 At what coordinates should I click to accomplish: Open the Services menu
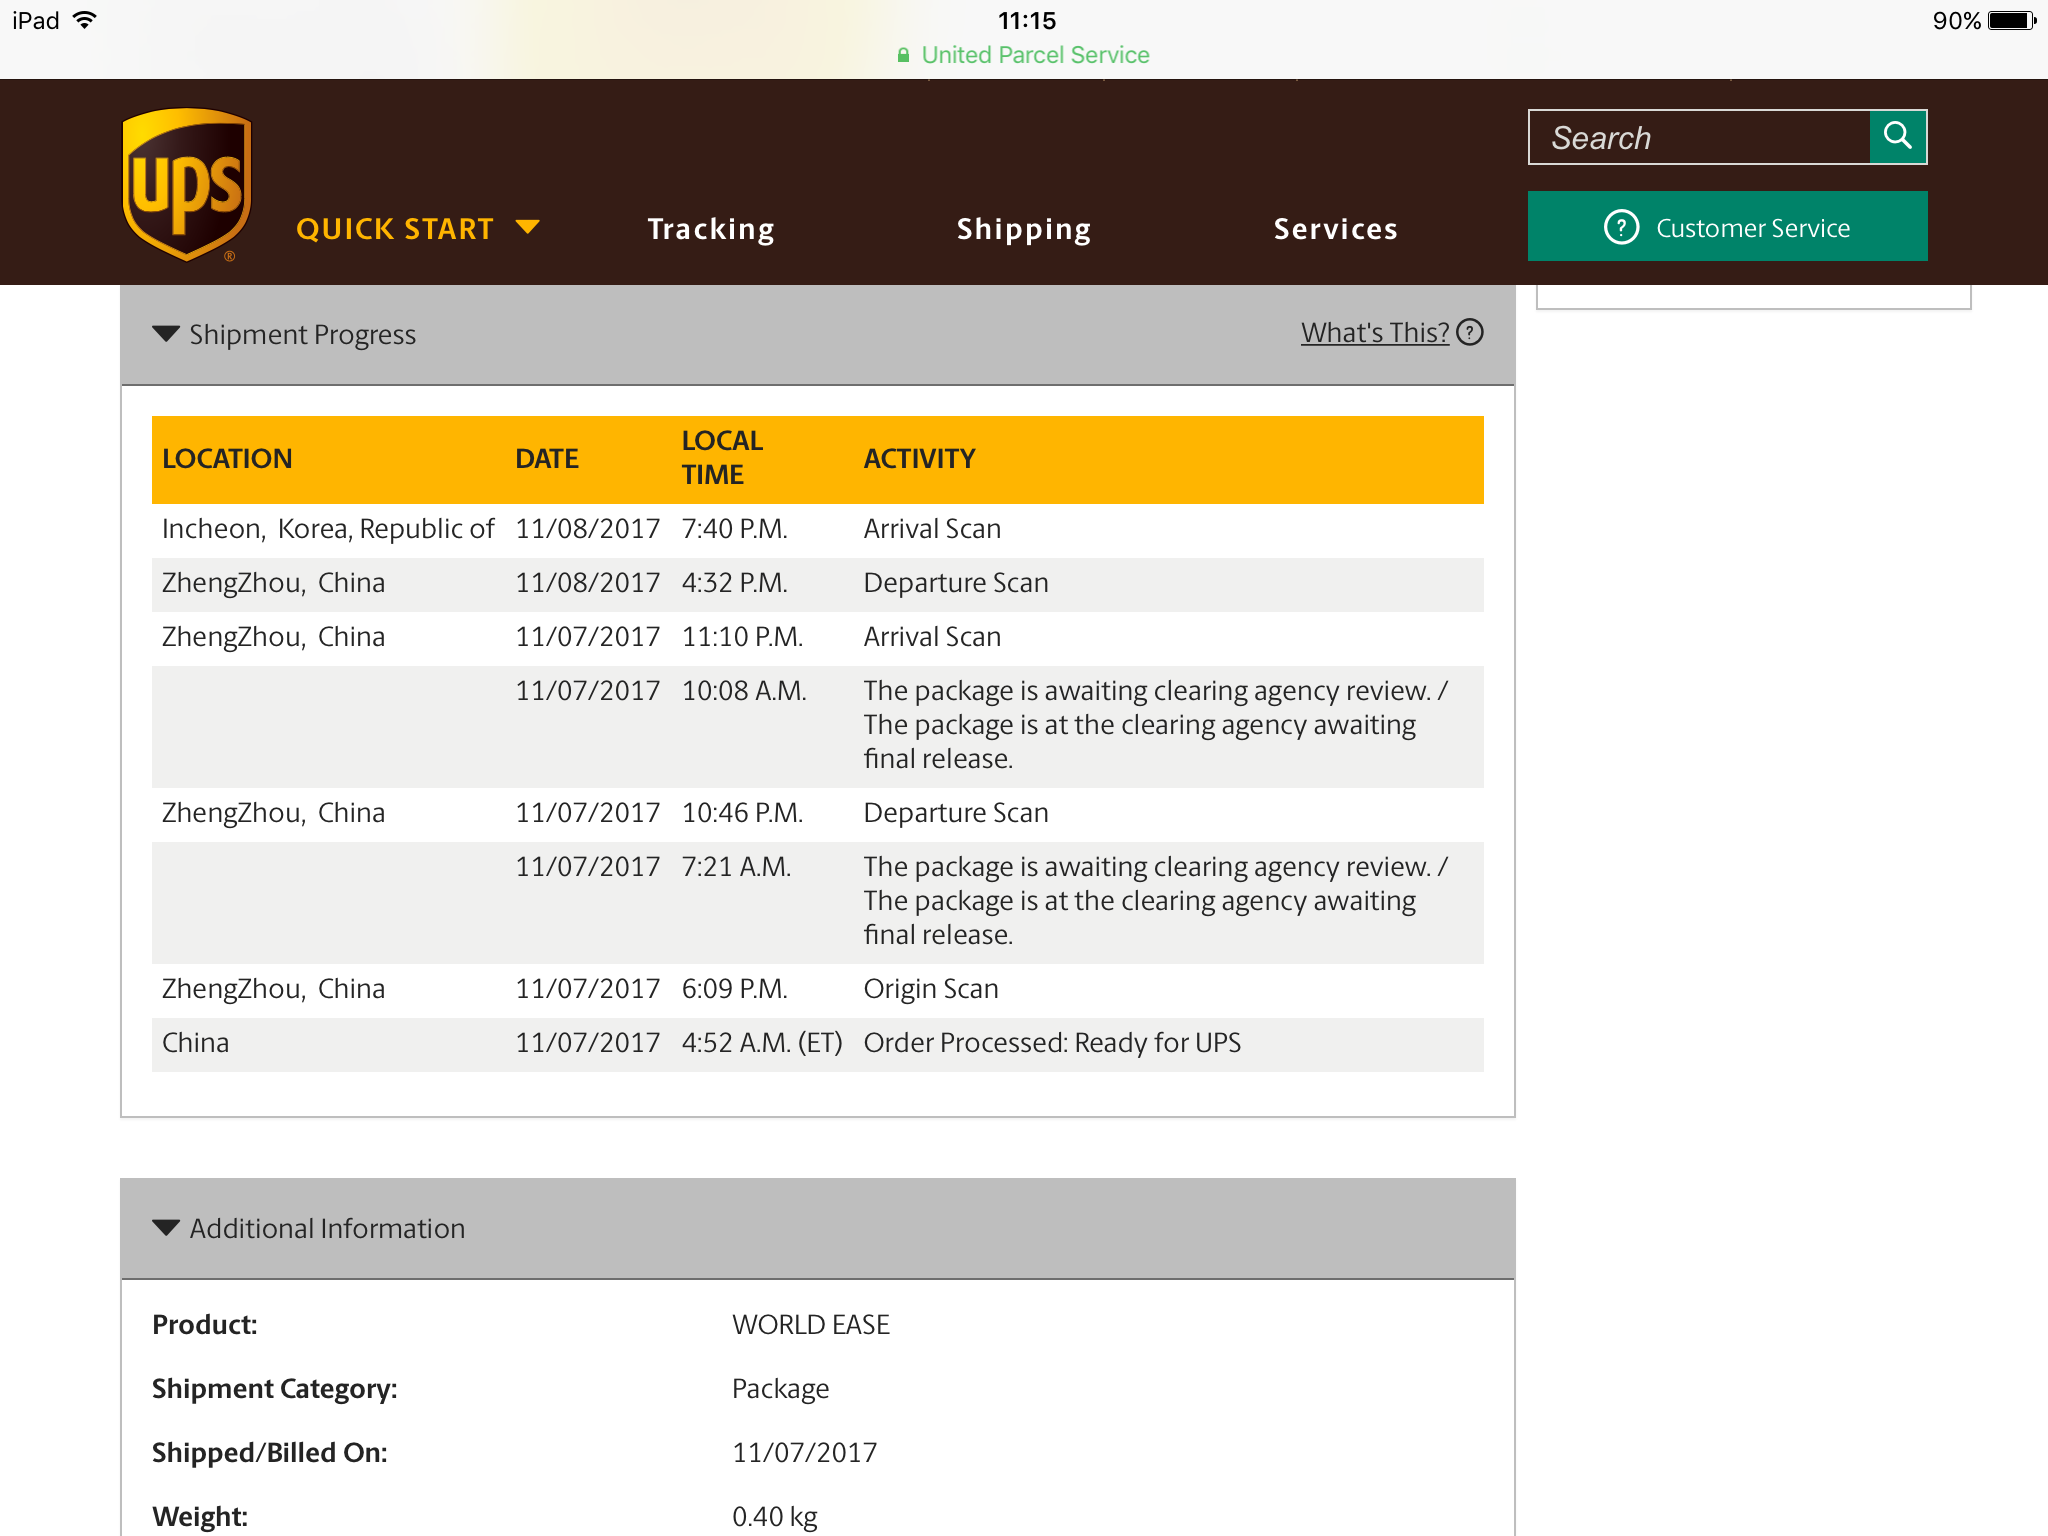tap(1335, 229)
